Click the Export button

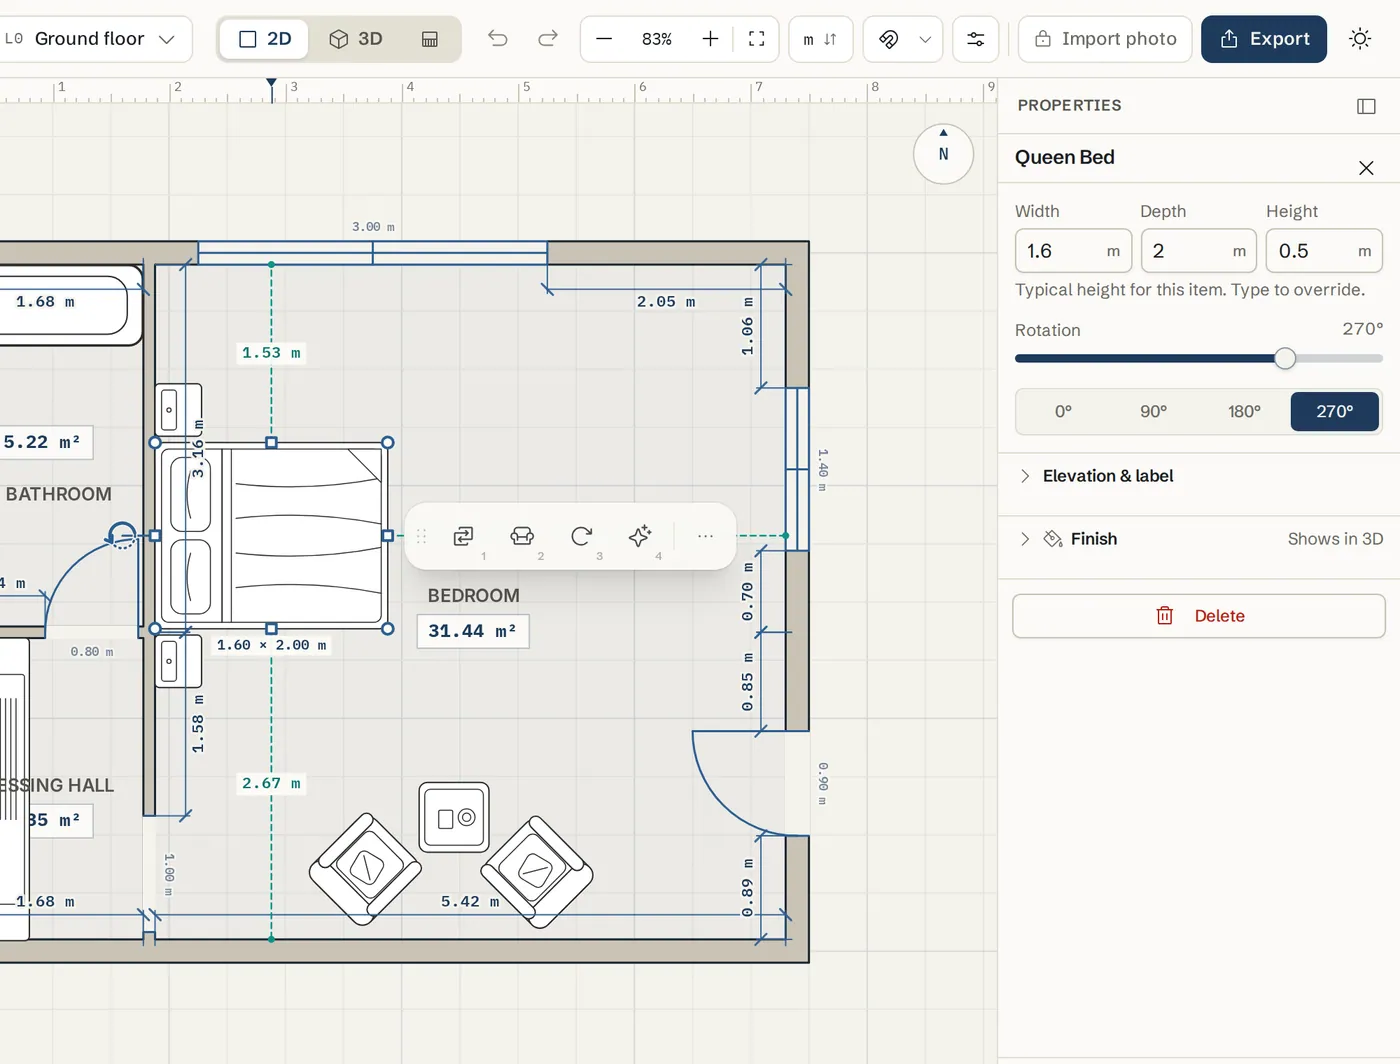[1264, 39]
